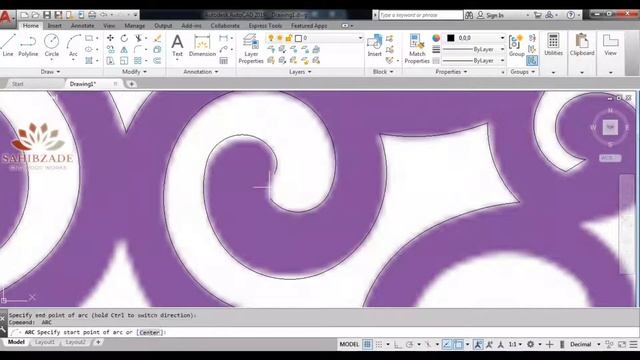The image size is (640, 360).
Task: Click the Rotate tool in Modify panel
Action: 124,38
